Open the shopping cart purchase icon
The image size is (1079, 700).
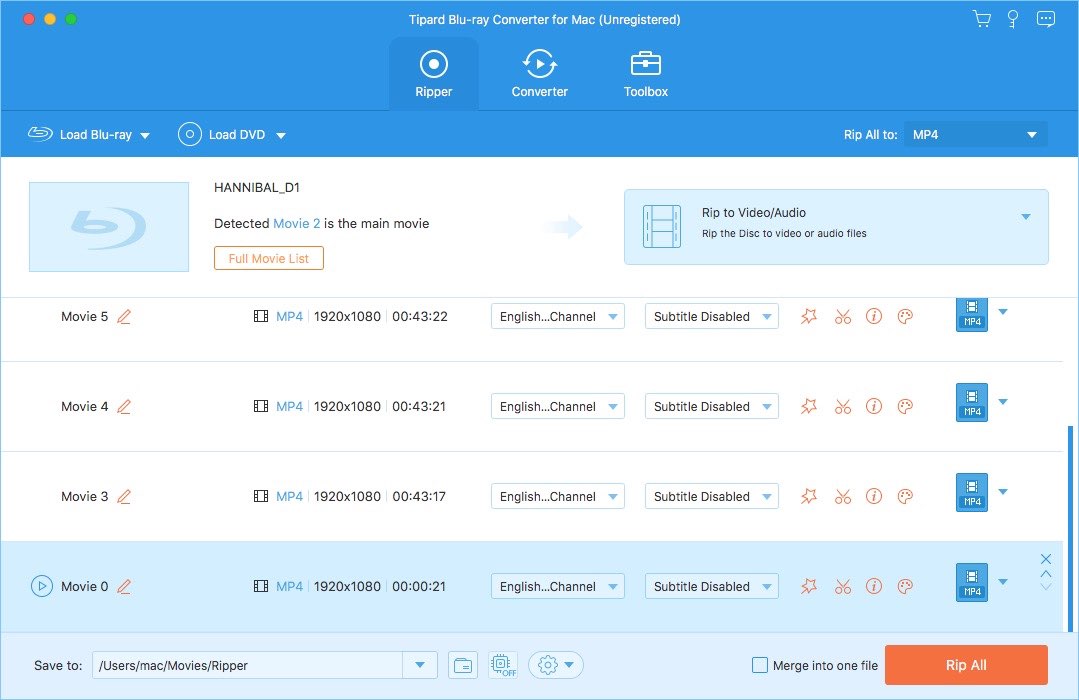pyautogui.click(x=982, y=19)
